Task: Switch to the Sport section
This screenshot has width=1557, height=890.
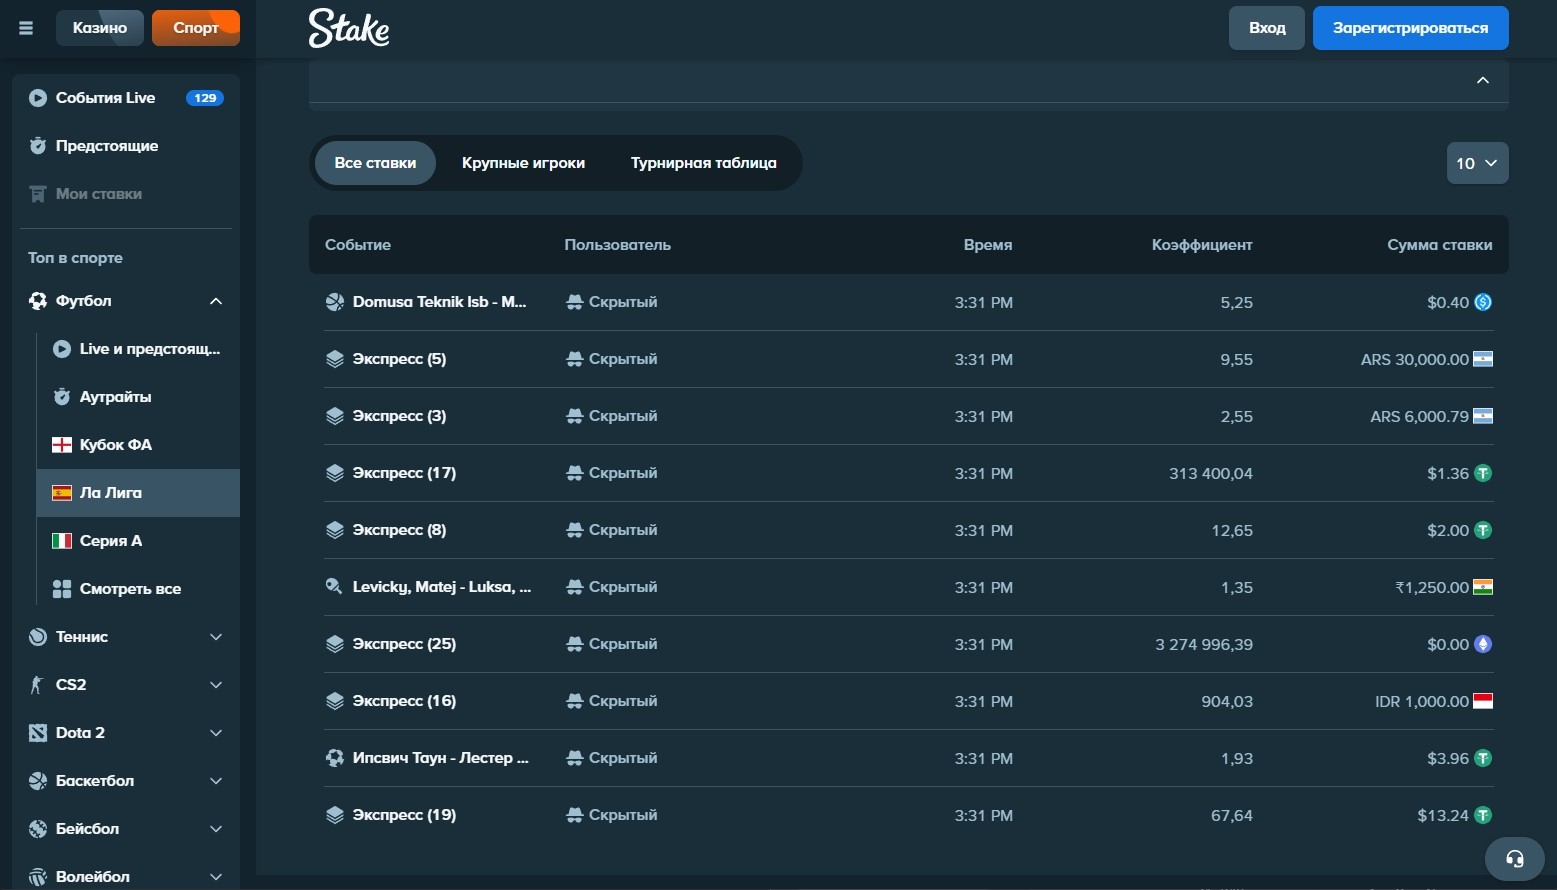Action: tap(195, 28)
